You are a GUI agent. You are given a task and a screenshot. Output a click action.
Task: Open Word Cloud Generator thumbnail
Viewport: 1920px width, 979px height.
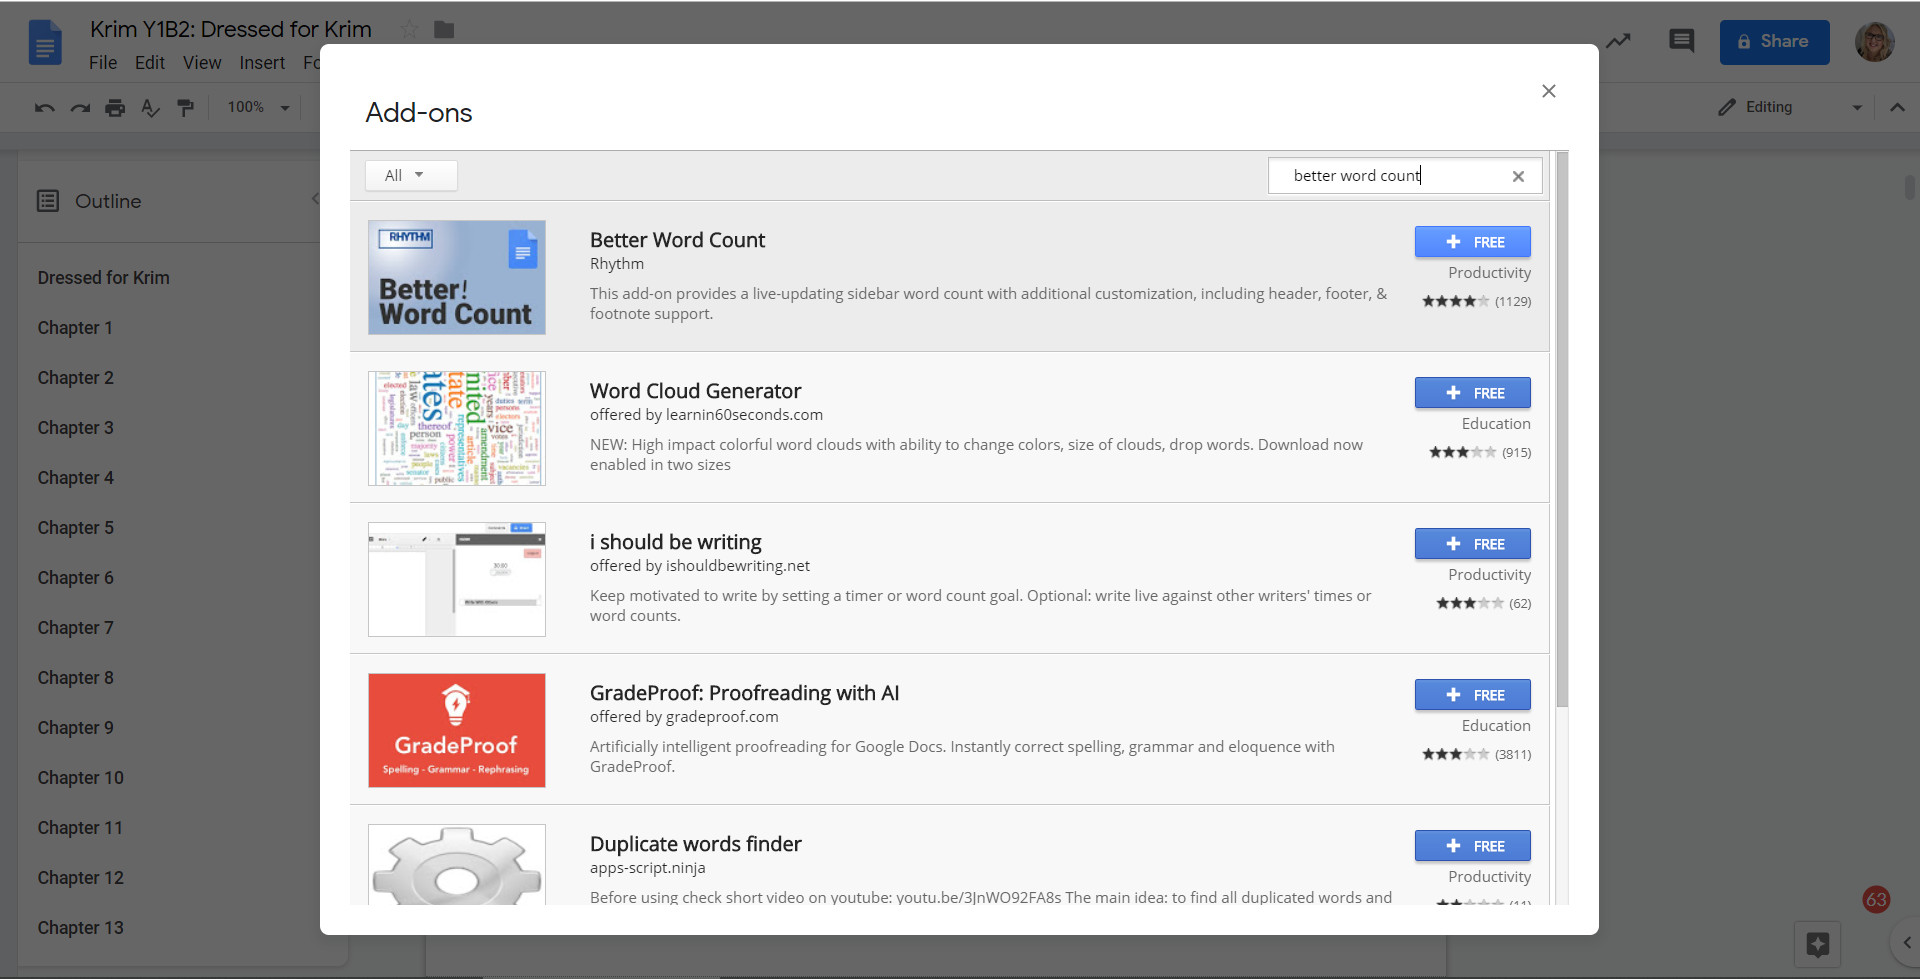click(x=457, y=428)
